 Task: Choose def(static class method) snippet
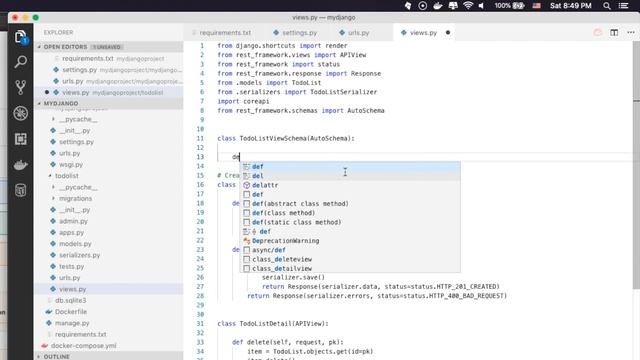point(350,222)
